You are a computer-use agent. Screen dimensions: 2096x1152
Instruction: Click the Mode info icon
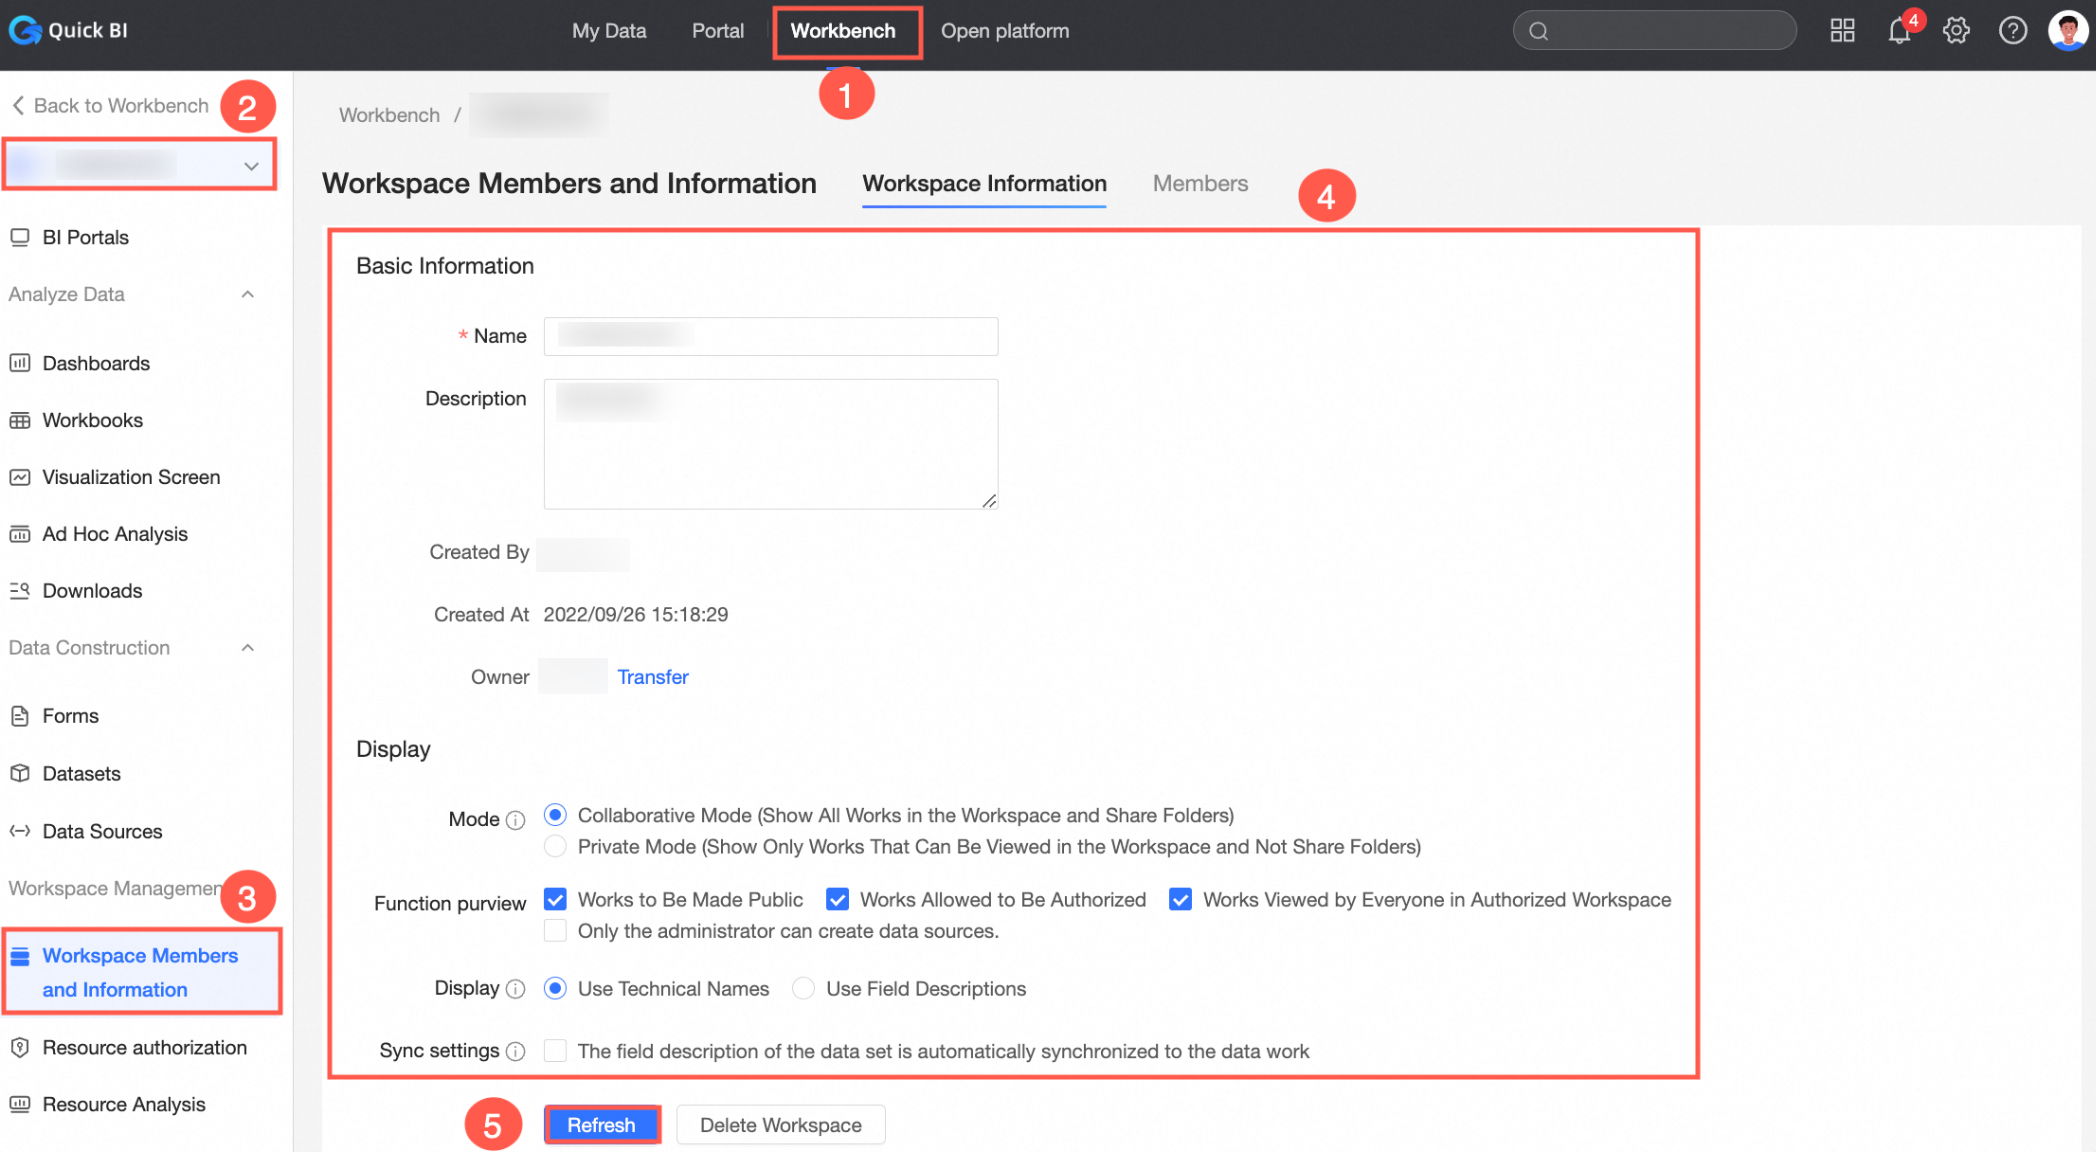(515, 820)
